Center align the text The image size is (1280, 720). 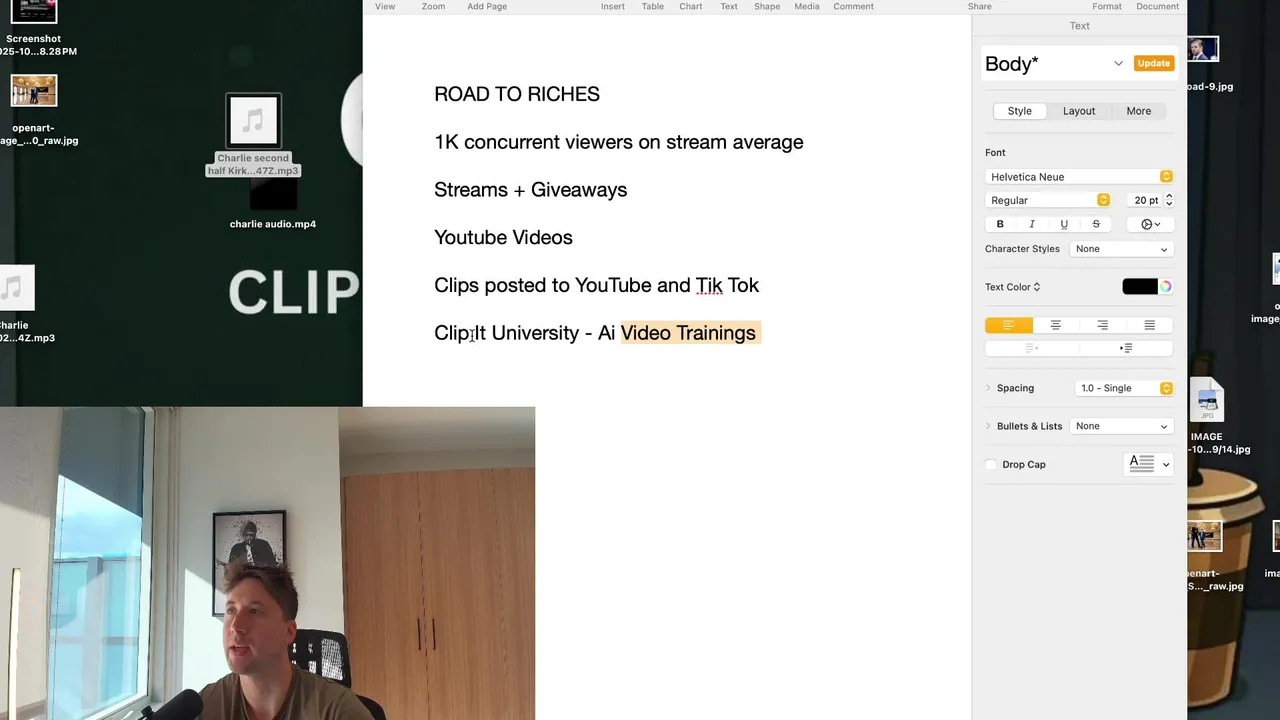coord(1055,325)
